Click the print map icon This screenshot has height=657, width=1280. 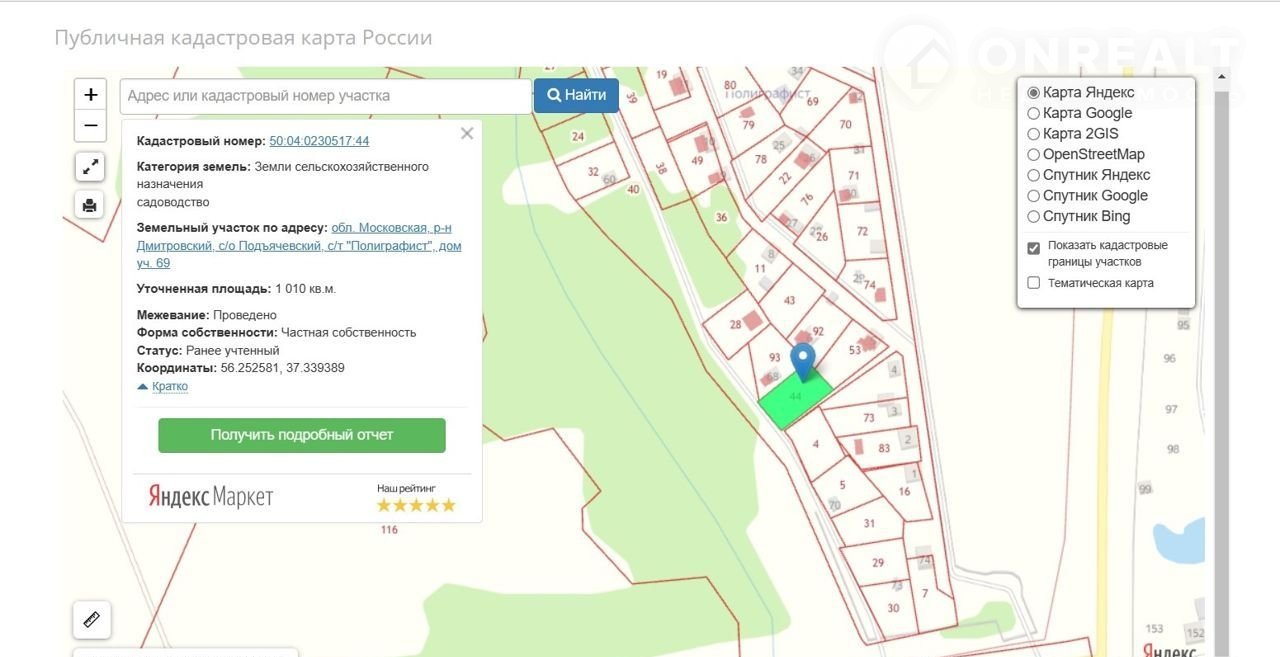90,205
